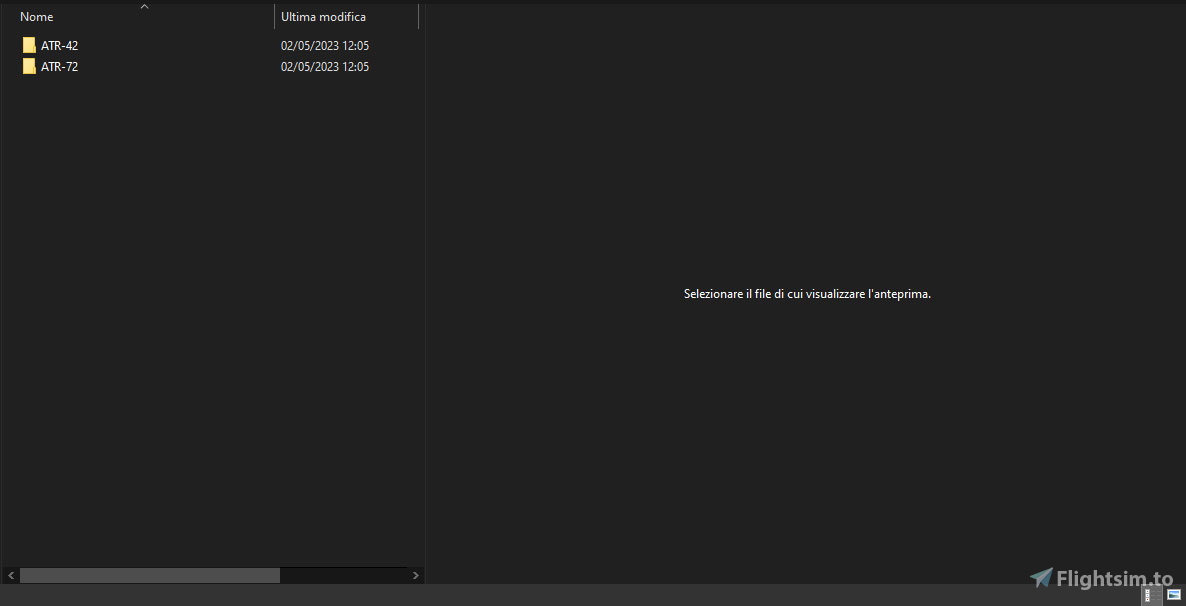Sort files by Ultima modifica column
This screenshot has height=606, width=1186.
(x=323, y=17)
